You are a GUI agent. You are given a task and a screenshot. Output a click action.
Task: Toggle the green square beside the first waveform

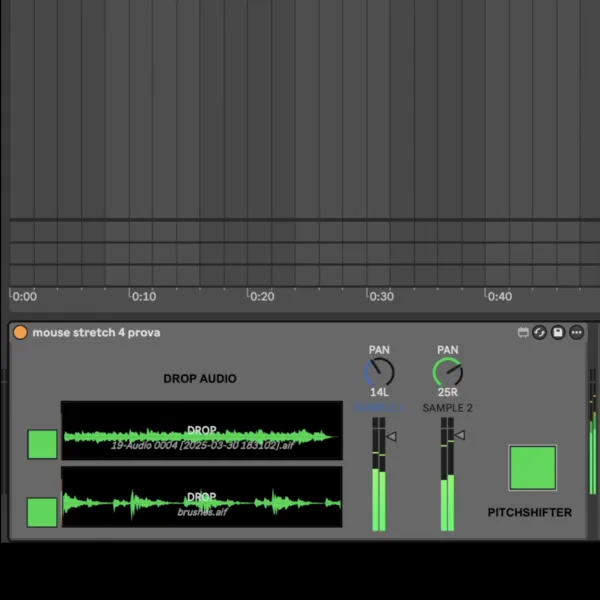coord(42,444)
